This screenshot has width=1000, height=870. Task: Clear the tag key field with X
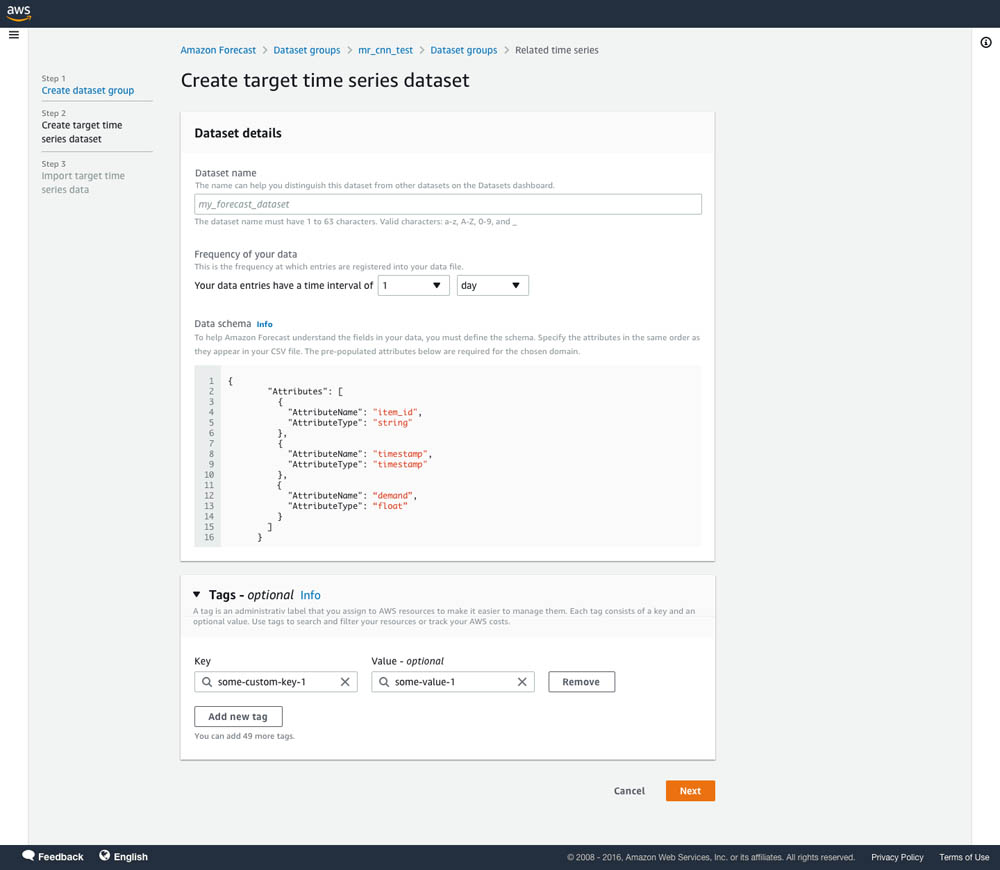(x=345, y=682)
